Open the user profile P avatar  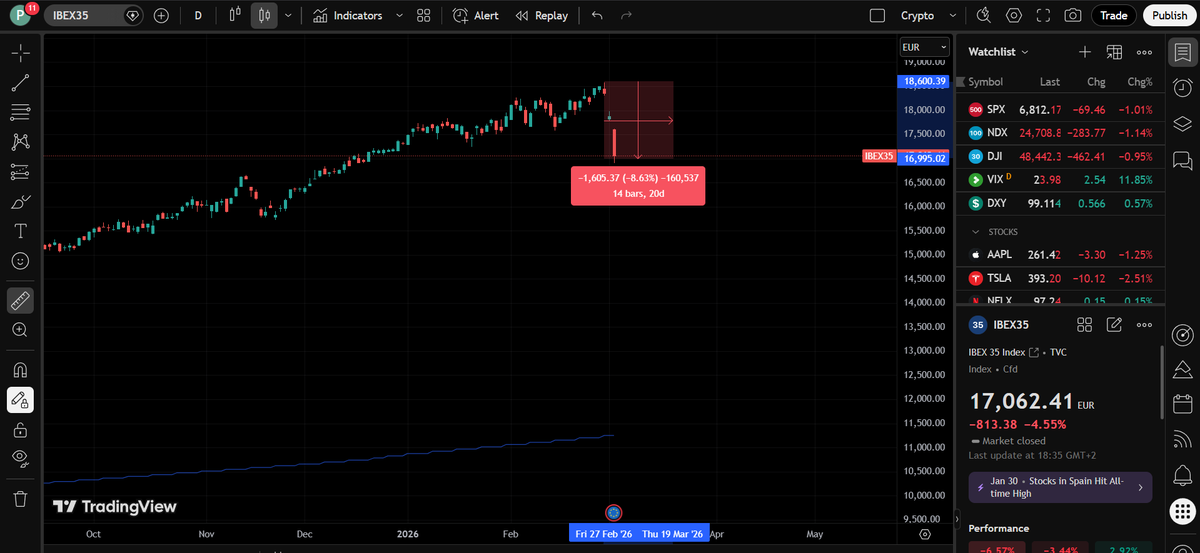(x=20, y=15)
